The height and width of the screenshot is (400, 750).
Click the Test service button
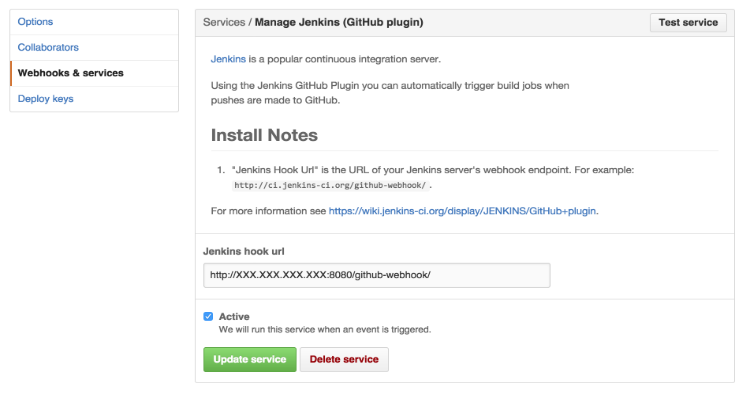pyautogui.click(x=688, y=22)
